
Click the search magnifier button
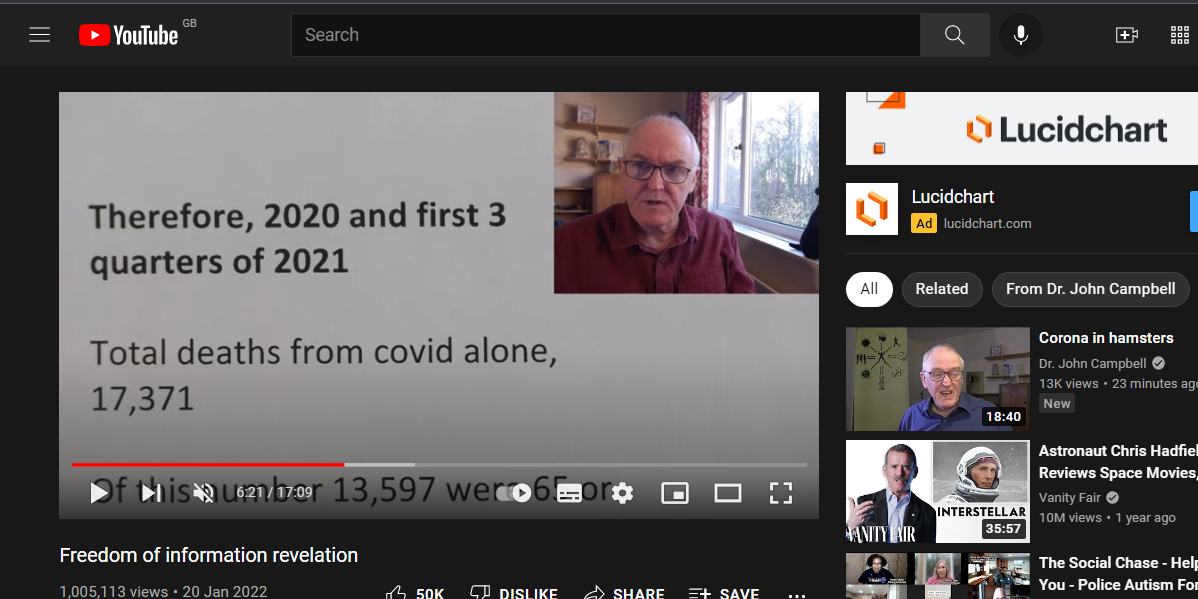(954, 34)
